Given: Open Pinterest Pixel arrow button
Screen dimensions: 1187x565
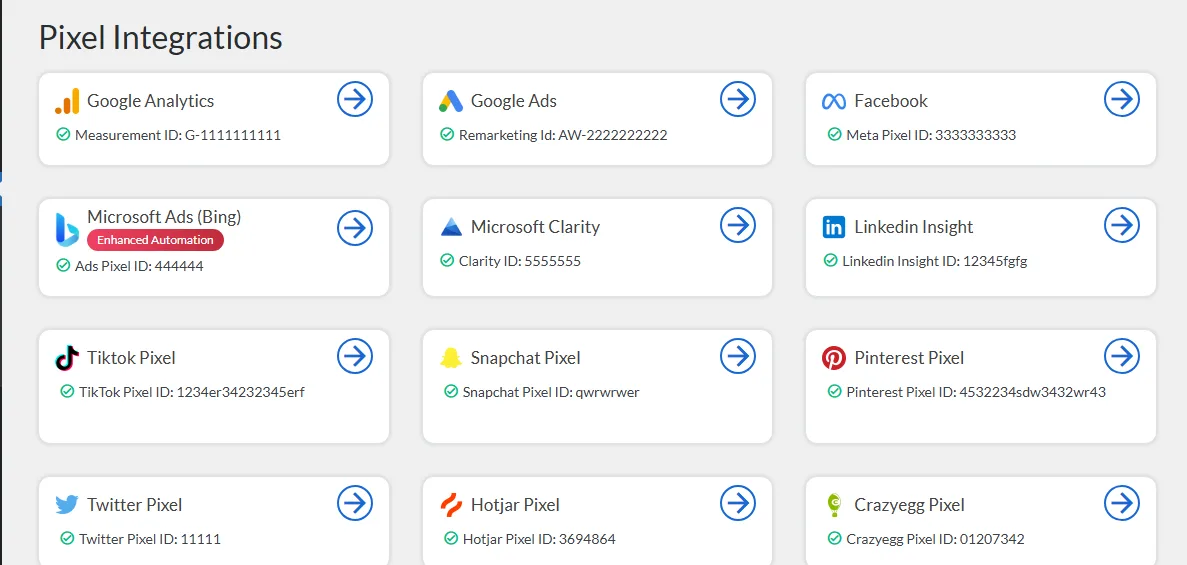Looking at the screenshot, I should pyautogui.click(x=1122, y=356).
